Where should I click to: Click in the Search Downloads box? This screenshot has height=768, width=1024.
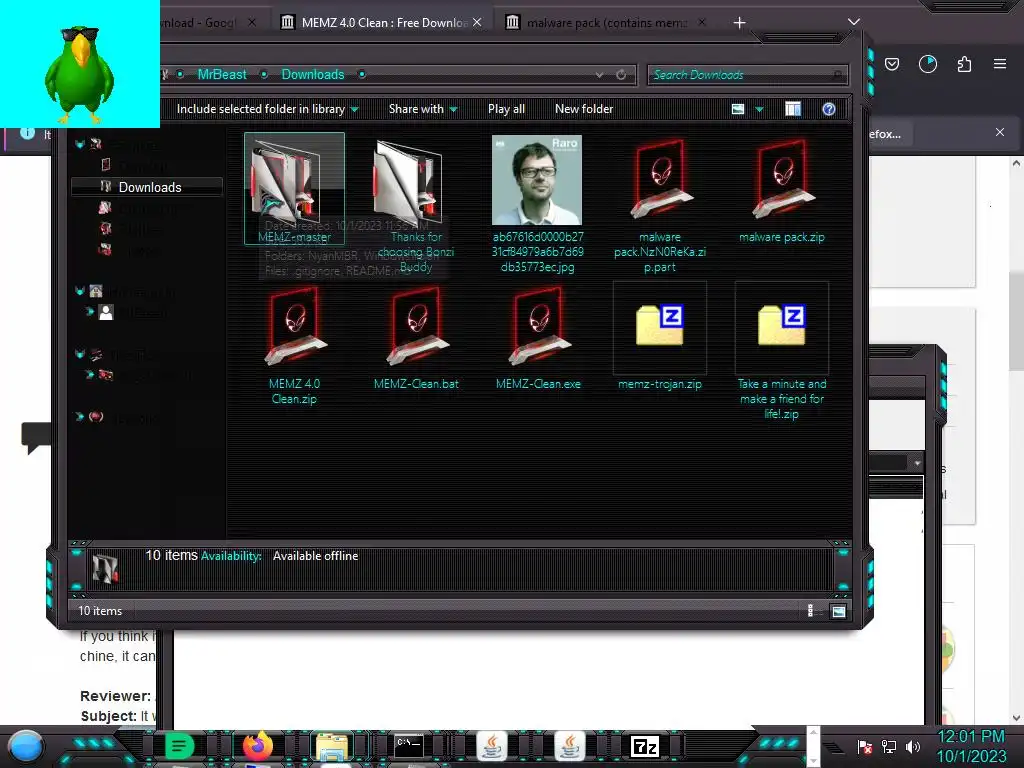[747, 75]
